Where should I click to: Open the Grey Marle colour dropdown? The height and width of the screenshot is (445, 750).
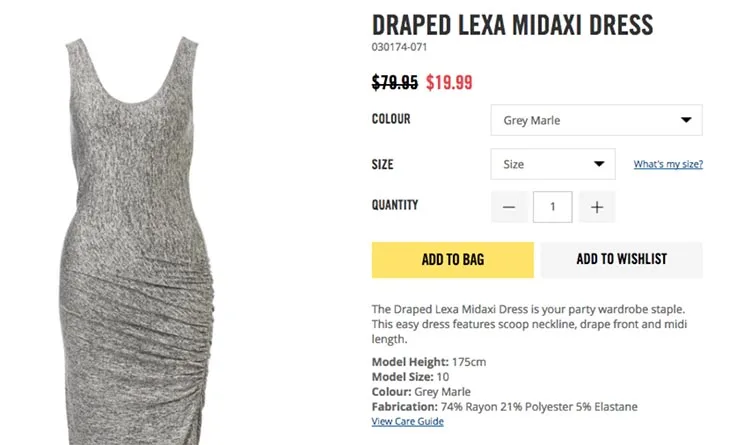coord(596,120)
